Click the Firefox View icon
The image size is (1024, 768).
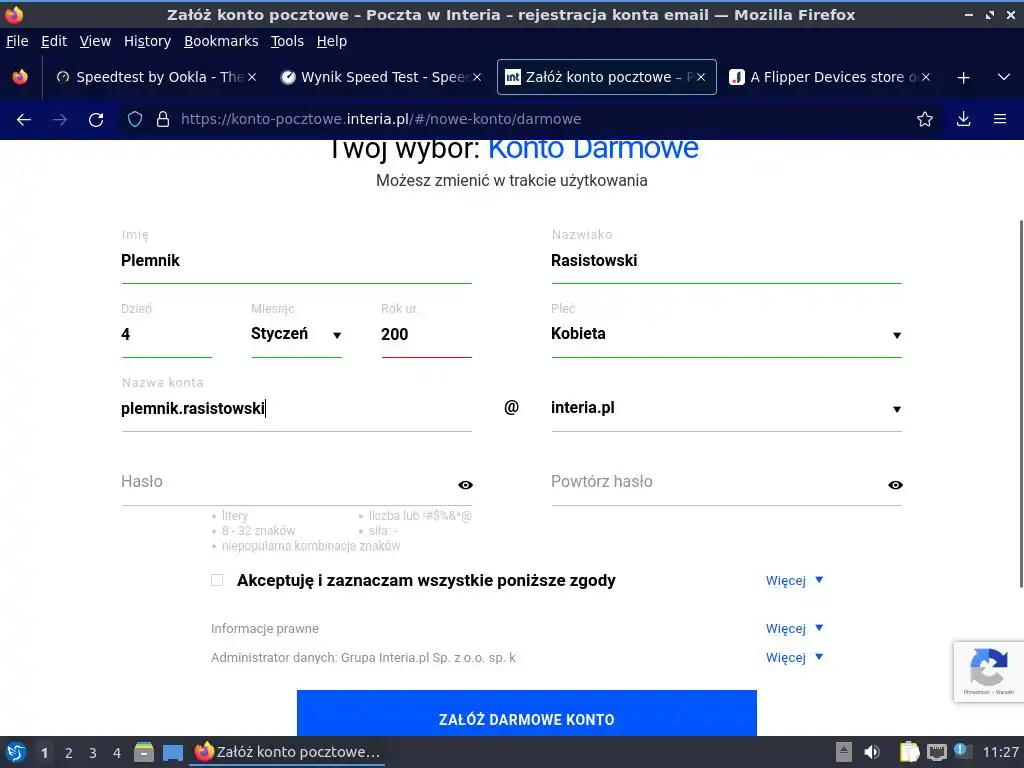tap(20, 77)
